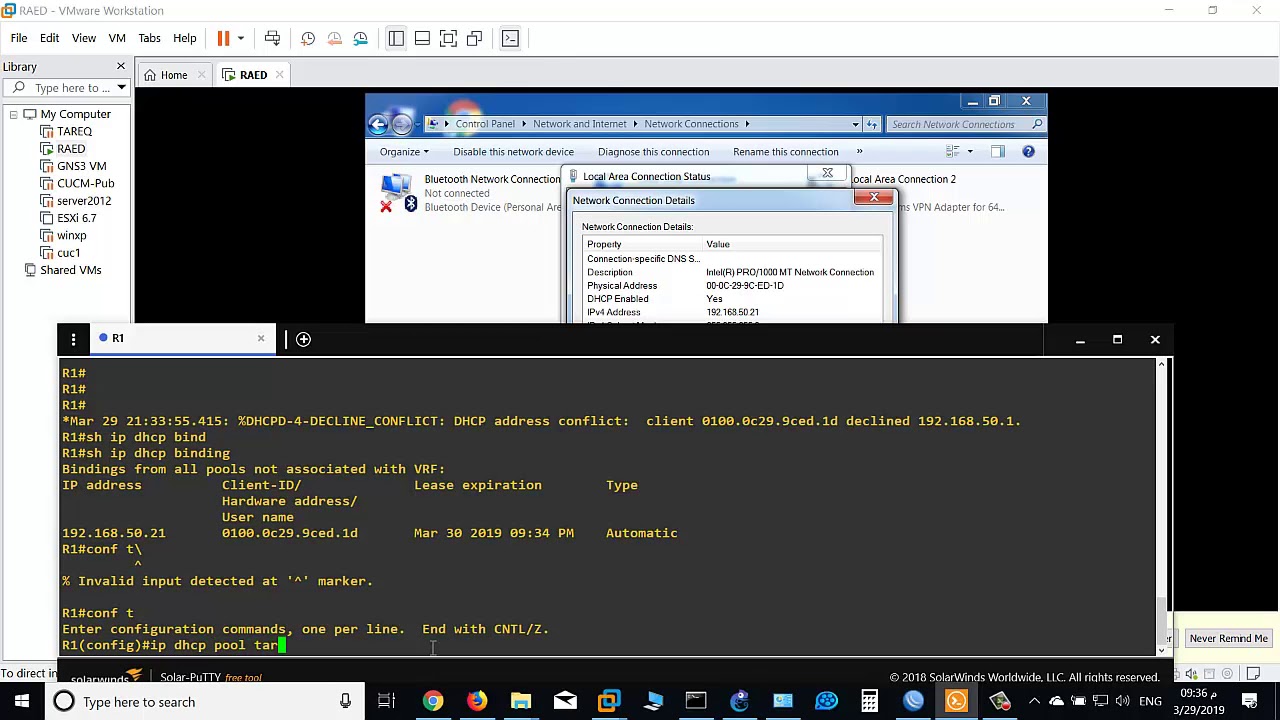Collapse the My Computer tree node
The width and height of the screenshot is (1280, 720).
(x=14, y=114)
